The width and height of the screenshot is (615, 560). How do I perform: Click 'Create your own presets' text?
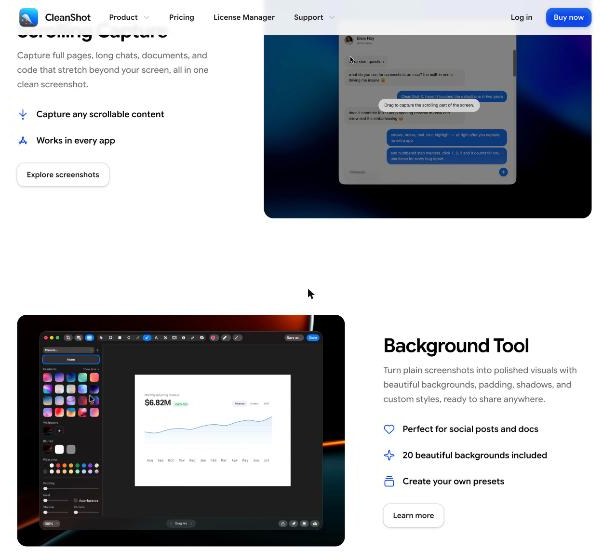[x=453, y=481]
